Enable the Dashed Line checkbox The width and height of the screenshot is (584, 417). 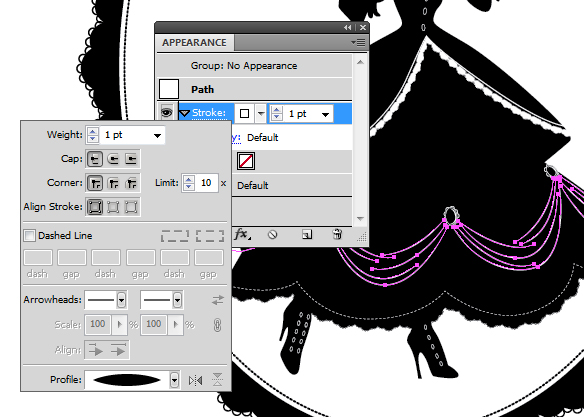coord(29,235)
